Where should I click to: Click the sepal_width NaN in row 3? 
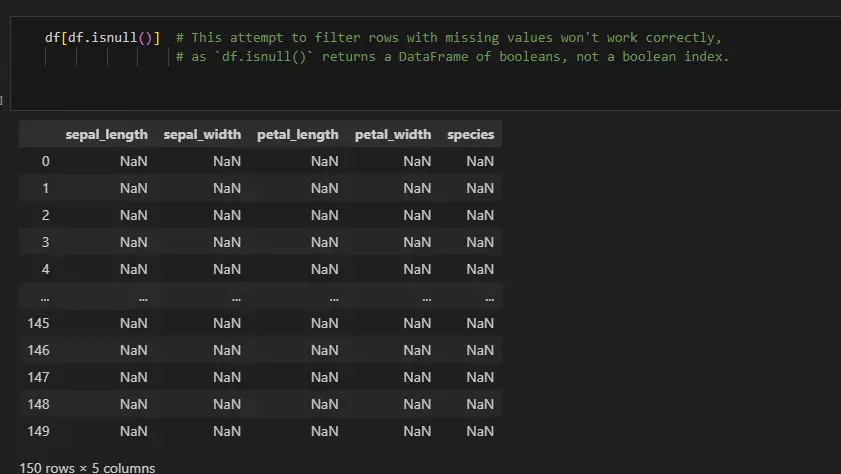[x=227, y=242]
